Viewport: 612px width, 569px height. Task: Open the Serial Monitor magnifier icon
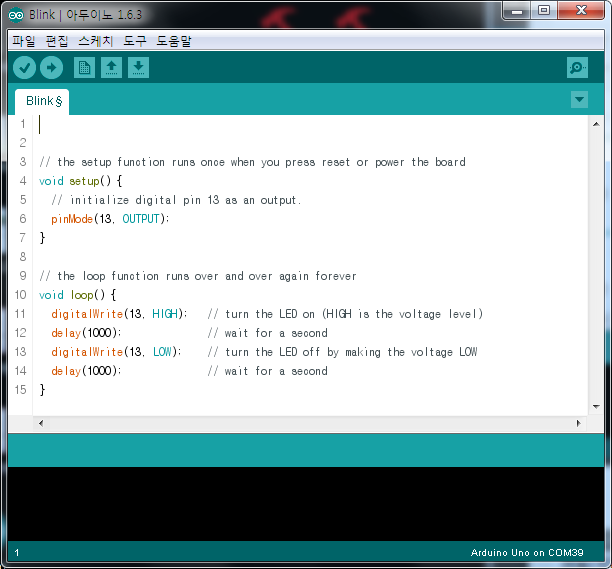577,68
